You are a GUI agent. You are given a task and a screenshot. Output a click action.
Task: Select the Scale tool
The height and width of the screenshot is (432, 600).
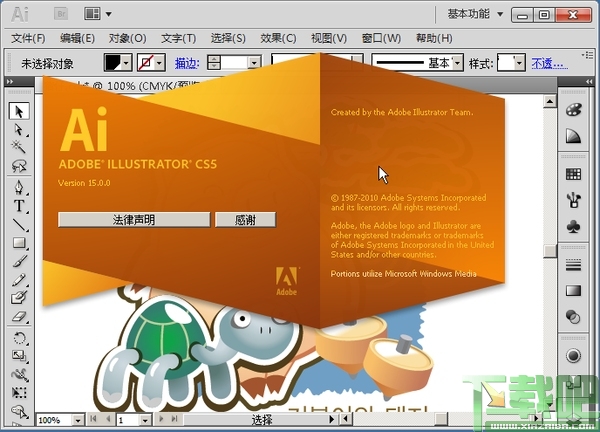[19, 356]
